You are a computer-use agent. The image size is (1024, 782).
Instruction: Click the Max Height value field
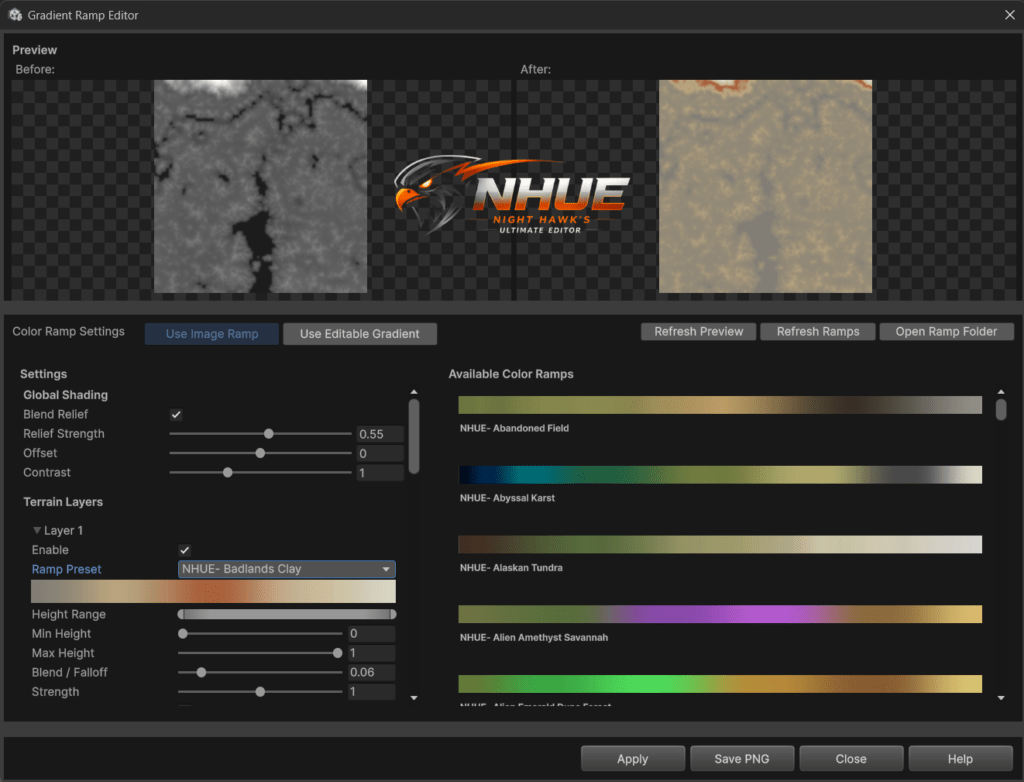coord(371,653)
